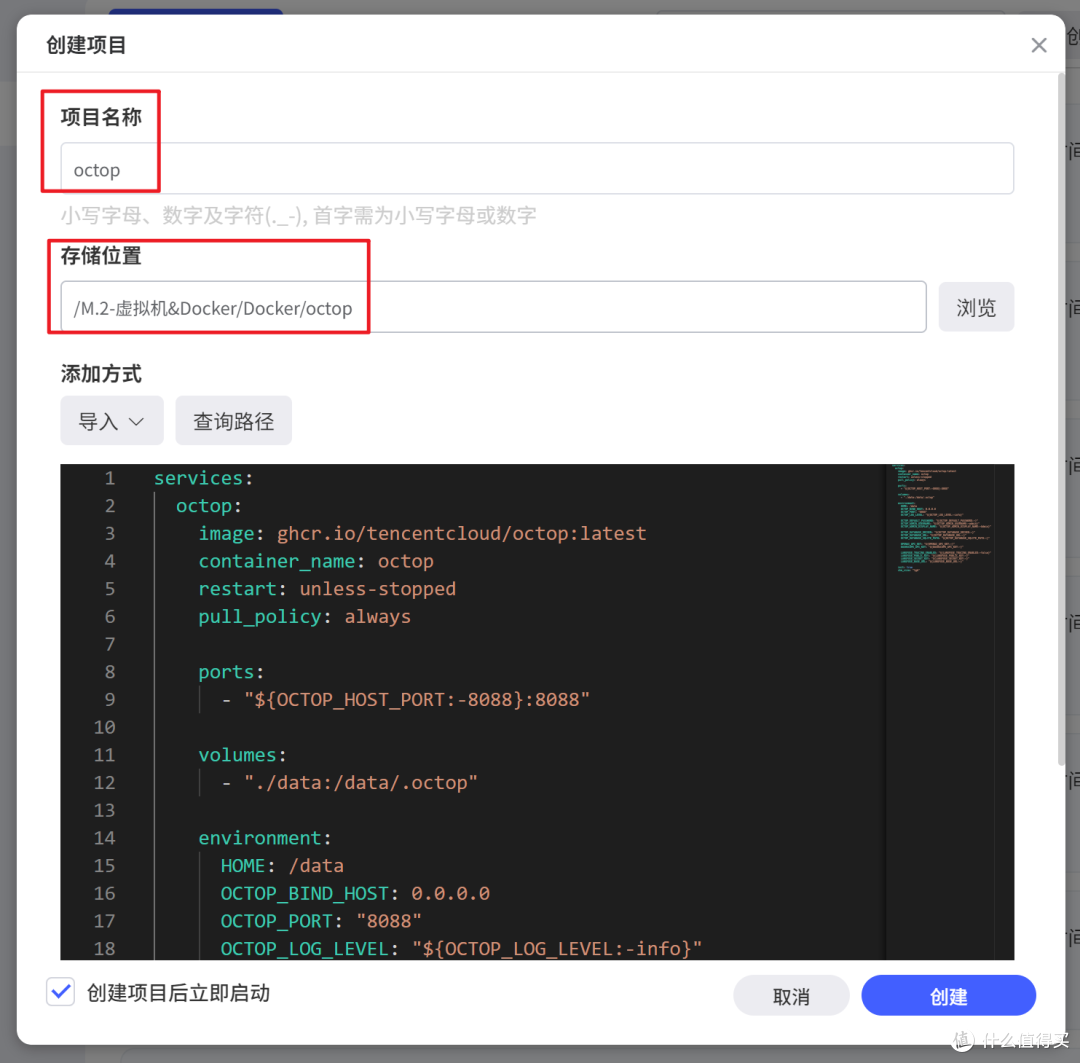Click the image line ghcr.io/tencentcloud/octop:latest
The height and width of the screenshot is (1063, 1080).
[x=422, y=533]
